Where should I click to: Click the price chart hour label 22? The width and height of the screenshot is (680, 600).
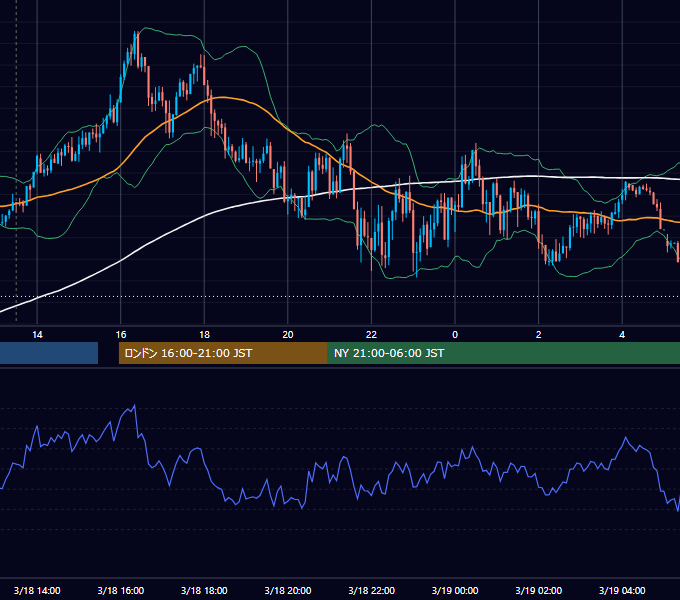[371, 335]
